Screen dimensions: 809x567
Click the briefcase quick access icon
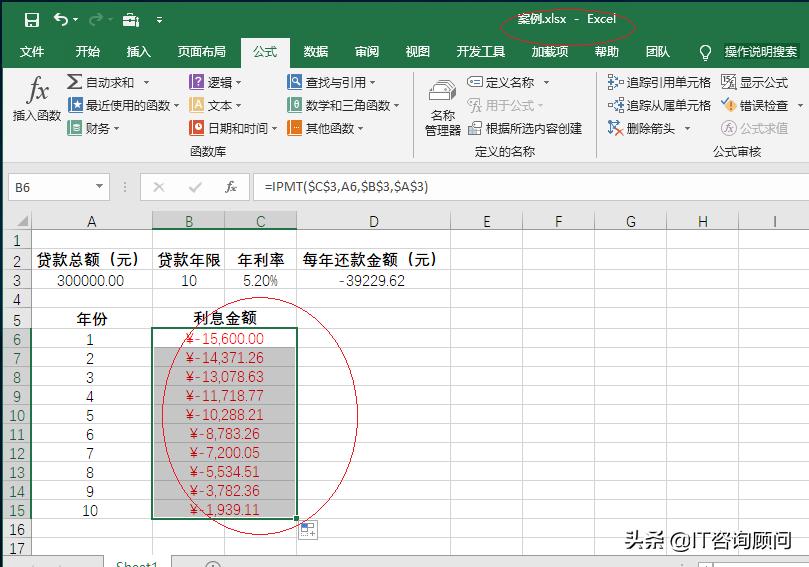point(131,20)
